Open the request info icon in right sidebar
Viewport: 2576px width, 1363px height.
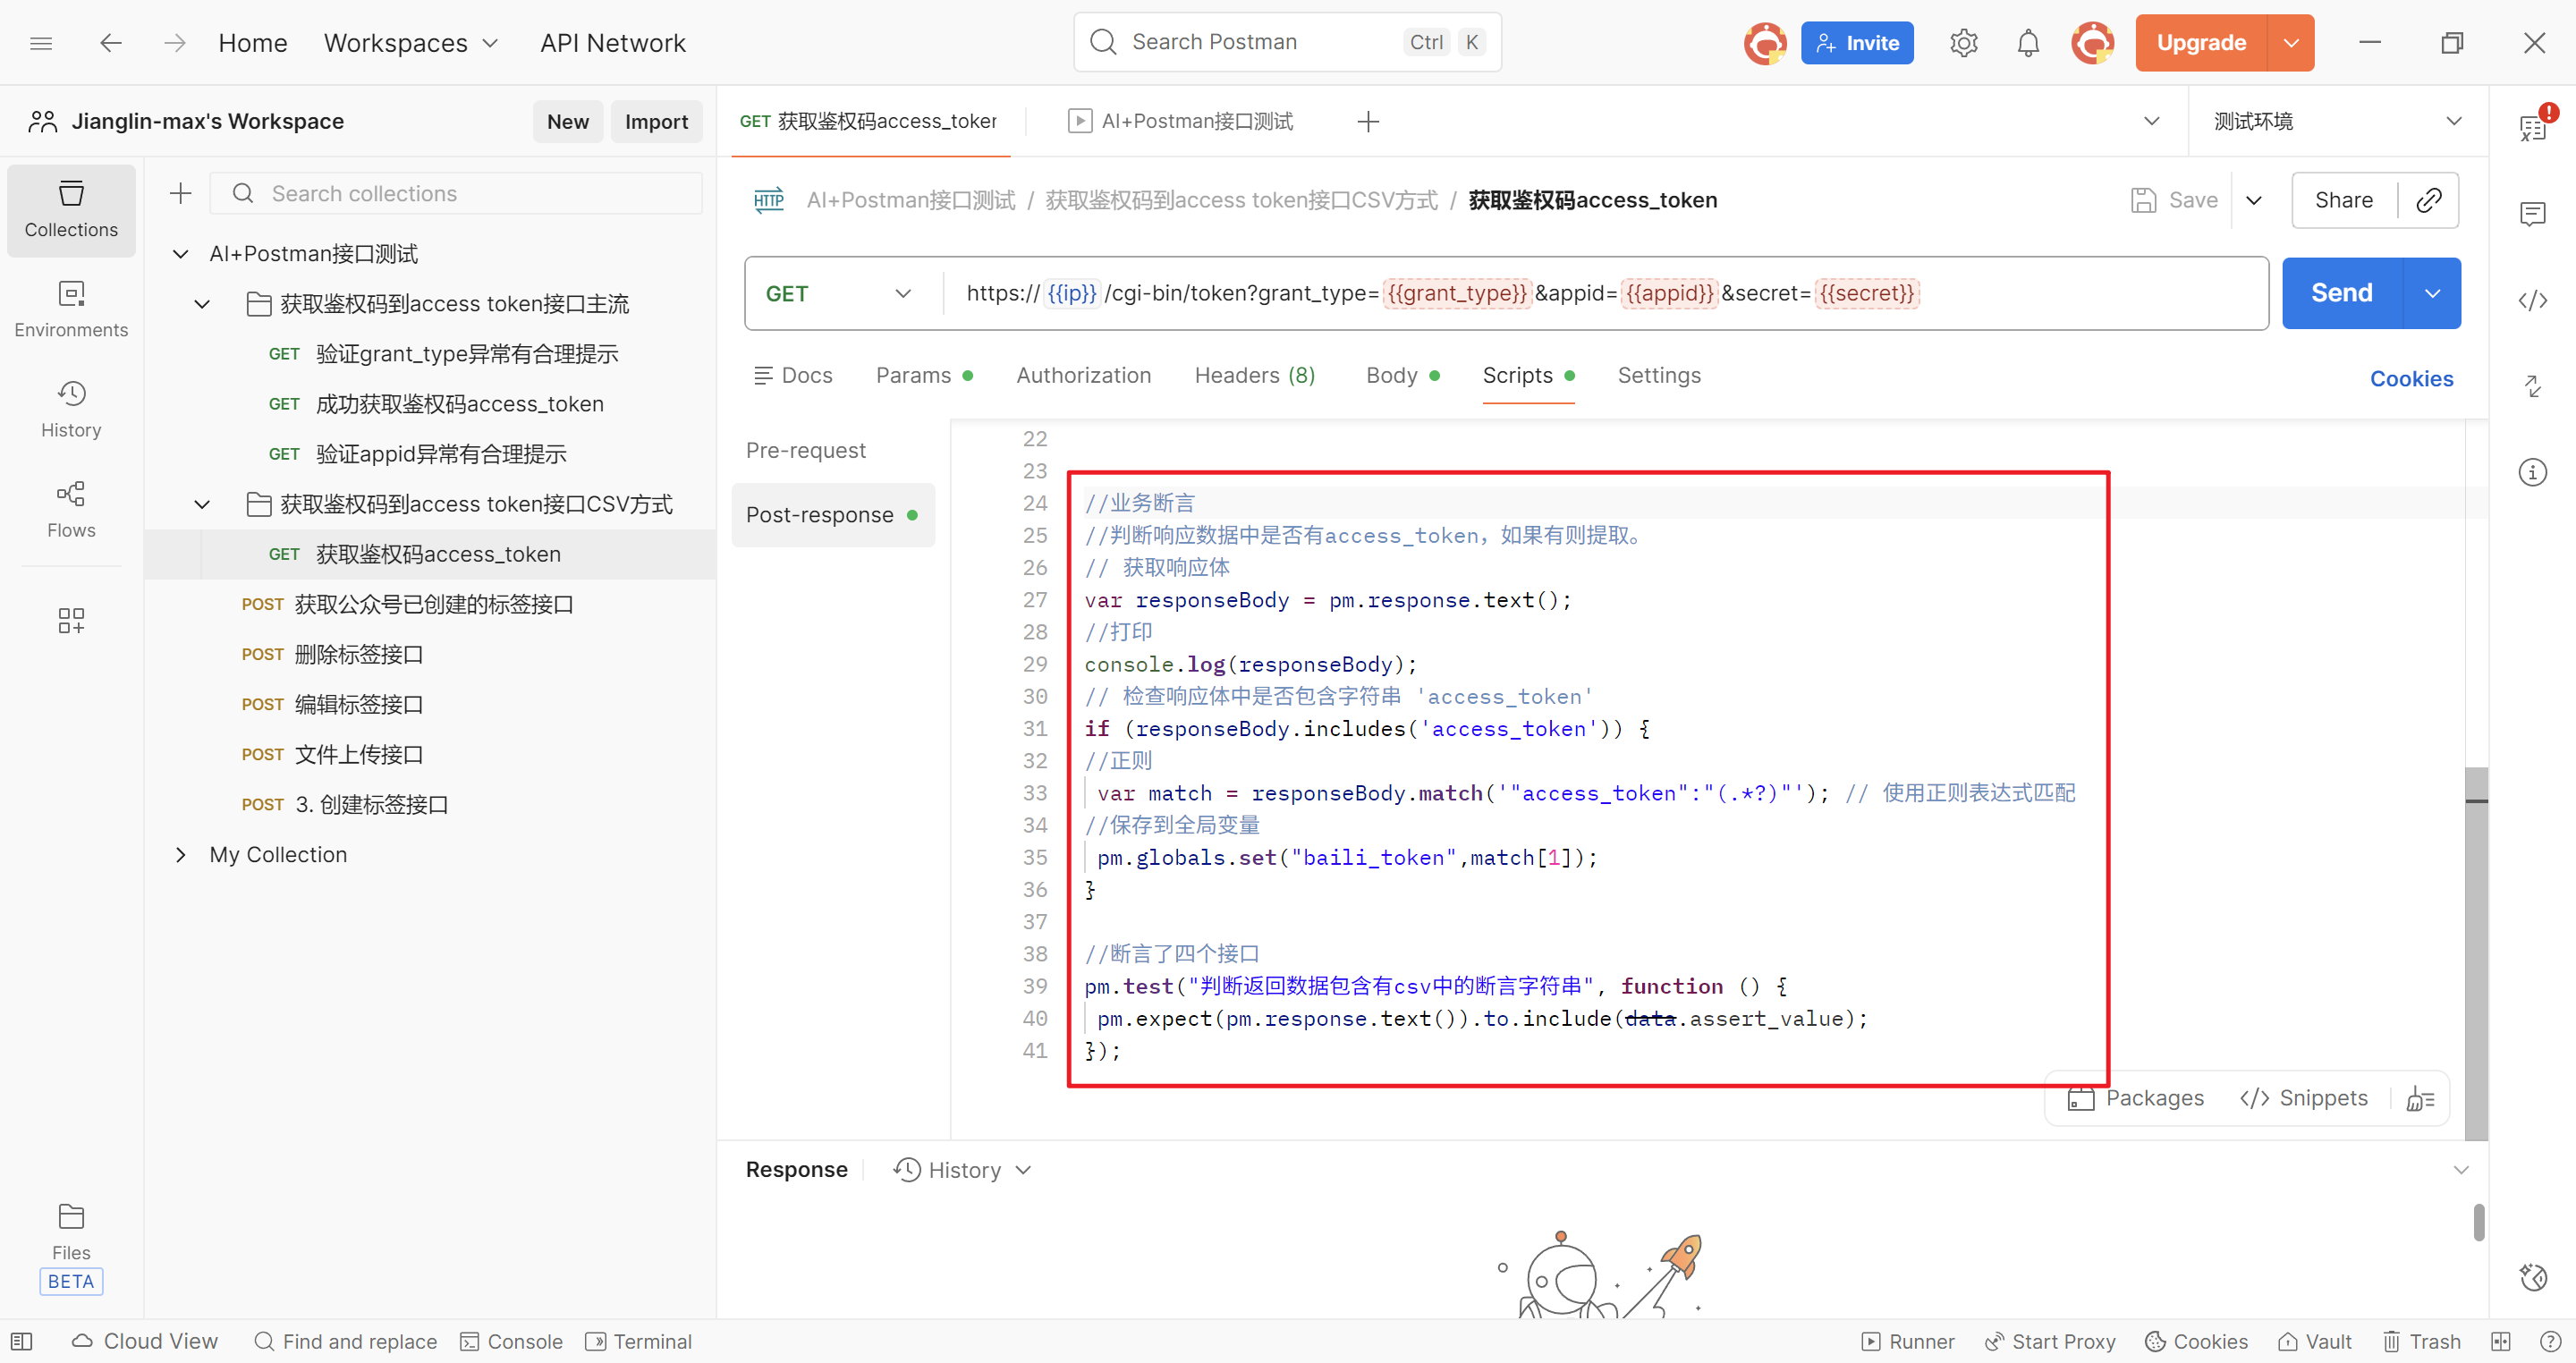coord(2532,472)
